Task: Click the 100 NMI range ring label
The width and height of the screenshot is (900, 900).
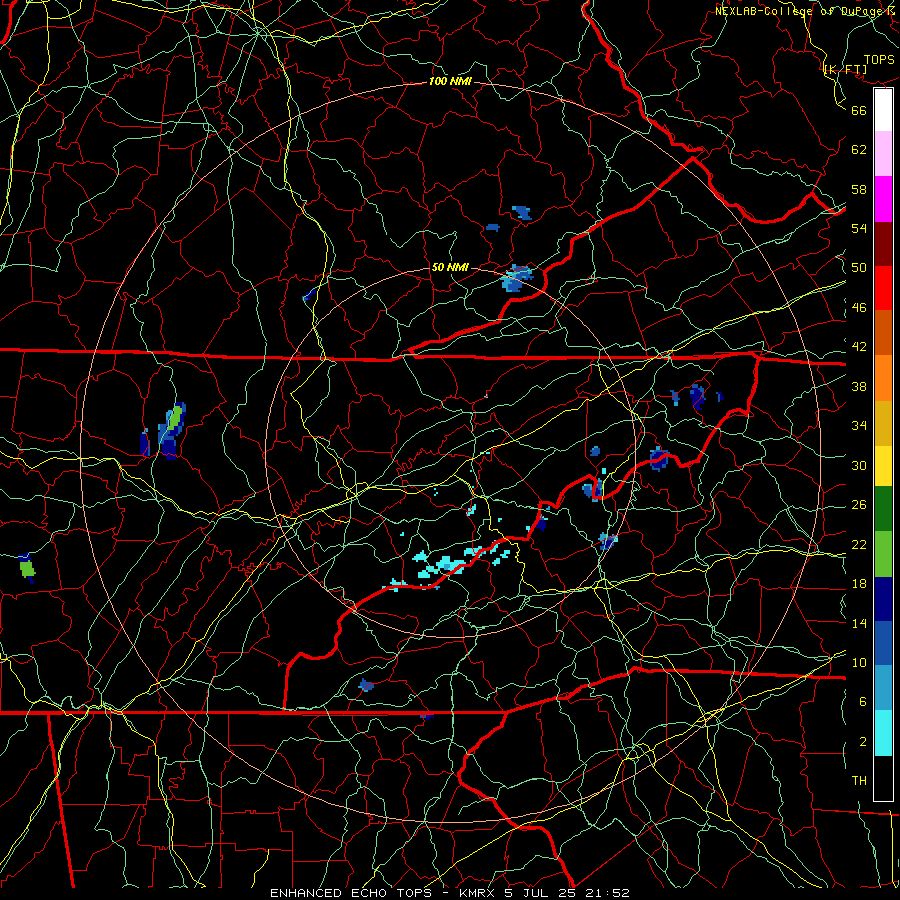Action: click(450, 81)
